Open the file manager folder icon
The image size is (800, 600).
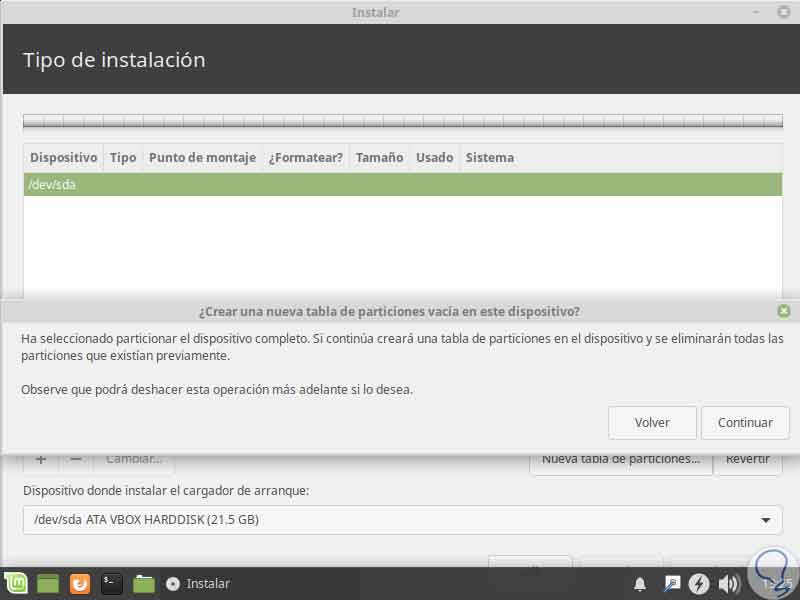tap(143, 583)
